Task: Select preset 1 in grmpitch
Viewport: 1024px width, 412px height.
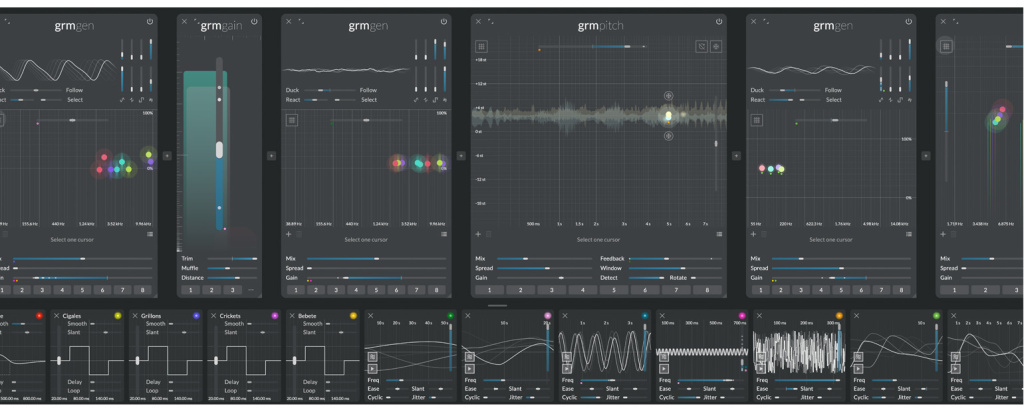Action: coord(489,290)
